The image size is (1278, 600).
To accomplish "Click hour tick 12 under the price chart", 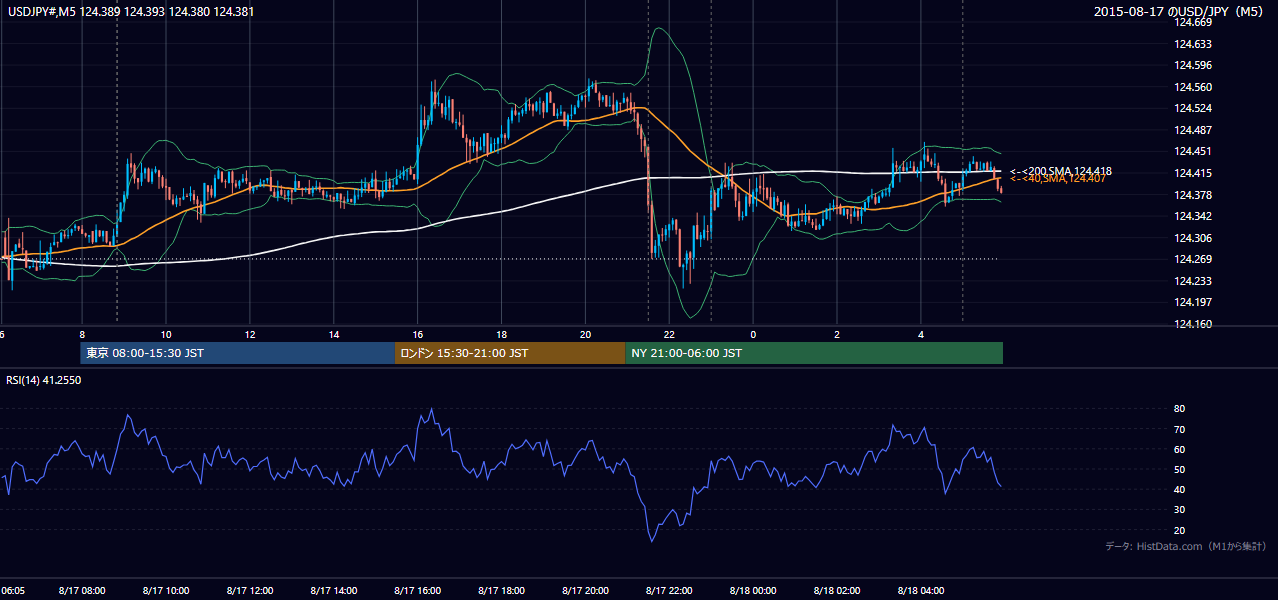I will pos(250,334).
